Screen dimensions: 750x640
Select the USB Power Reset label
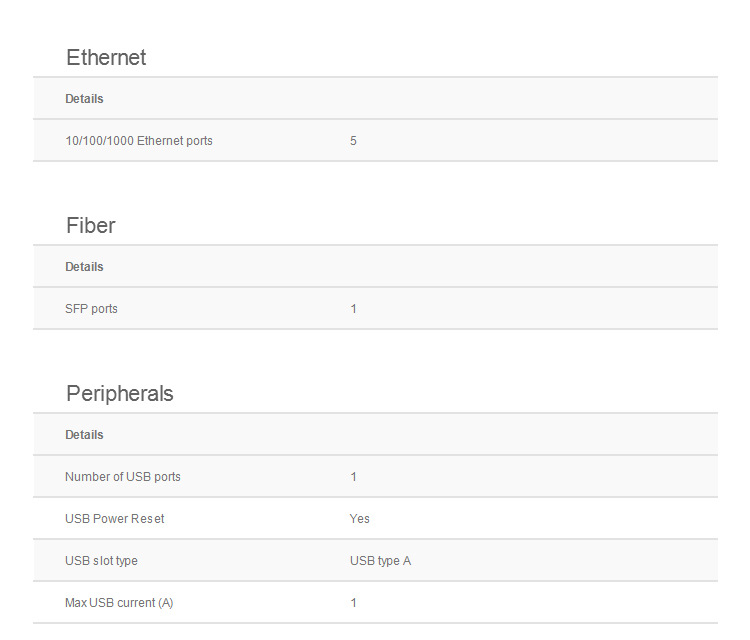[115, 519]
